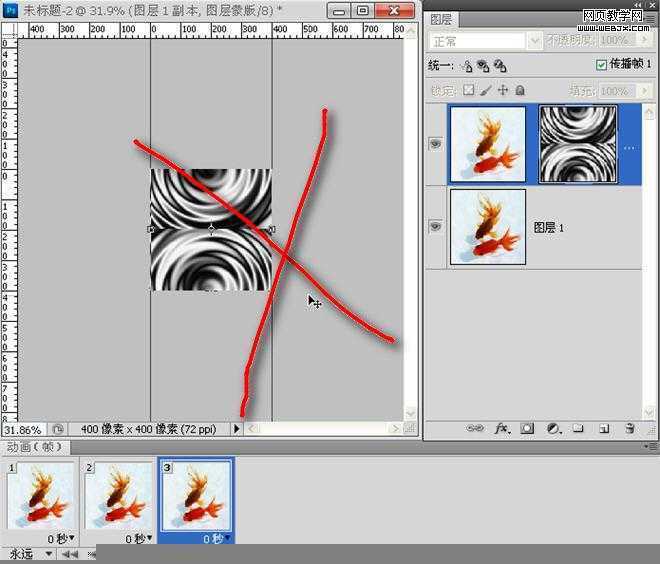Click the unify layer style icon

click(500, 66)
